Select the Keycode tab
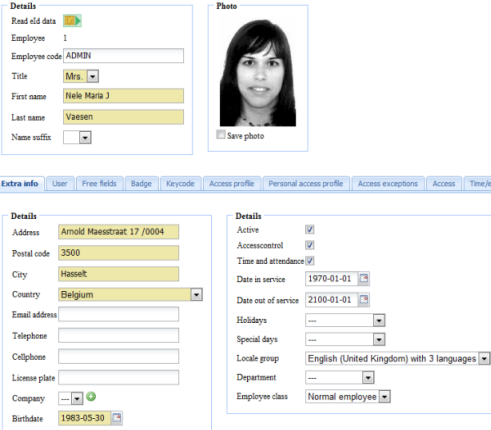Screen dimensions: 491x430 click(x=180, y=184)
